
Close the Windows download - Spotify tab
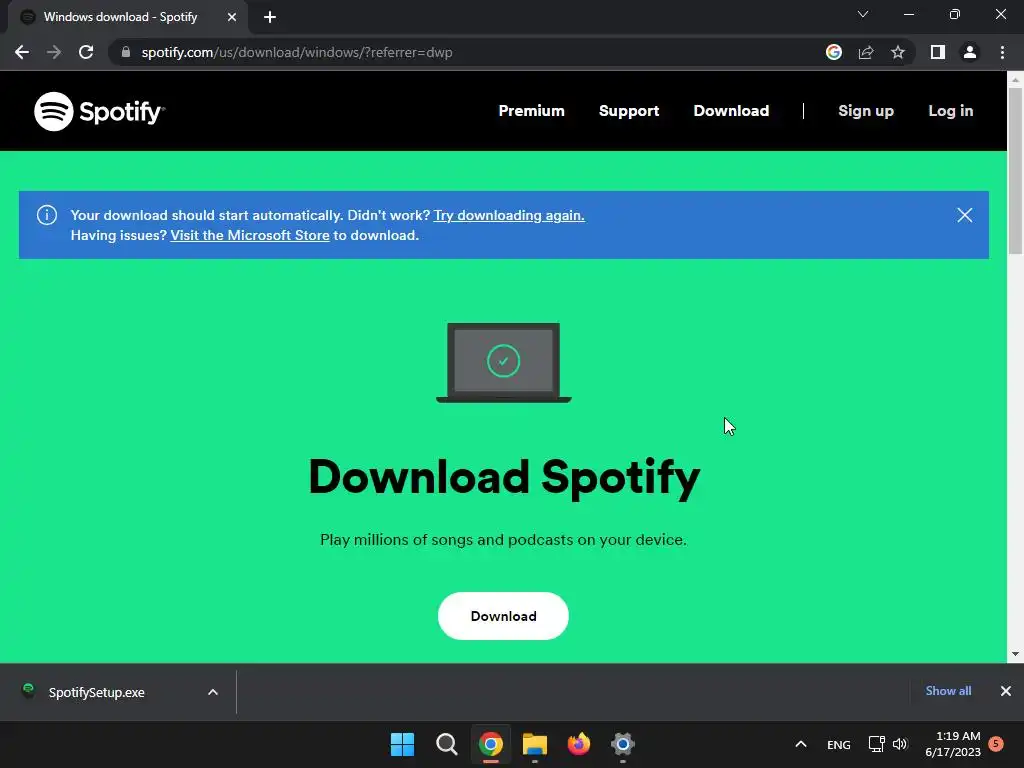coord(232,17)
